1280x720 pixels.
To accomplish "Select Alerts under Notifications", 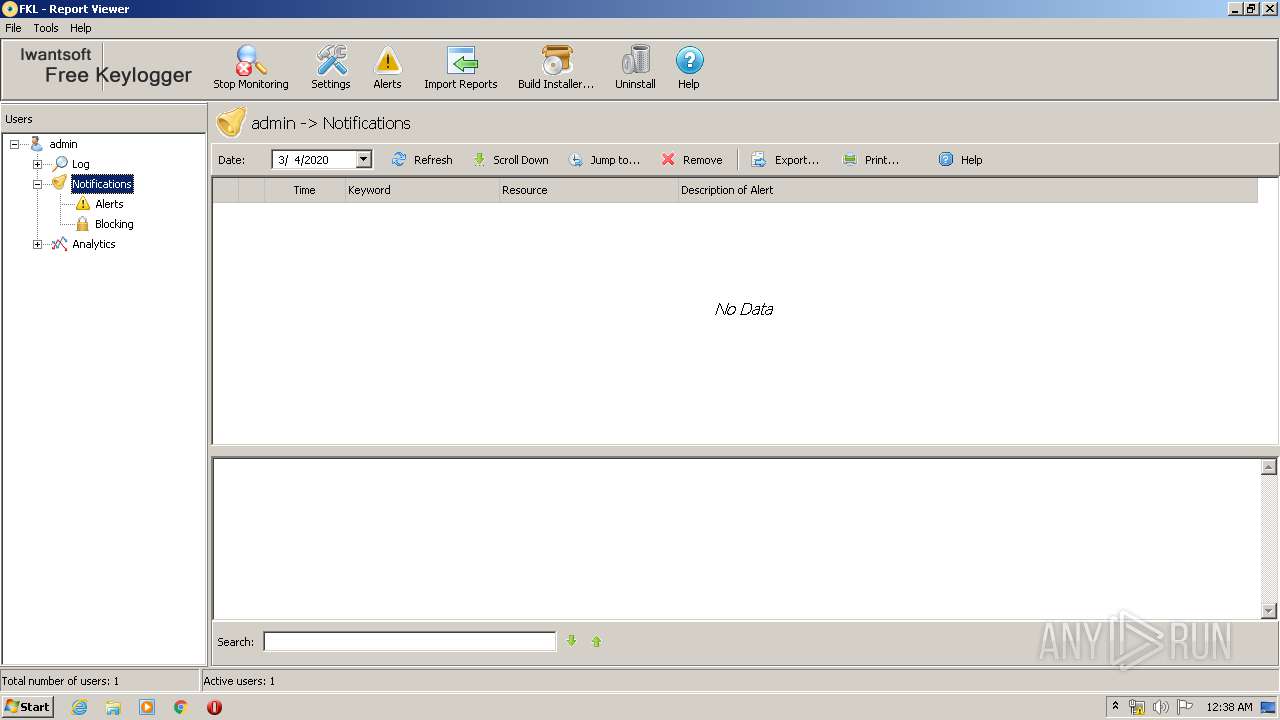I will click(109, 204).
